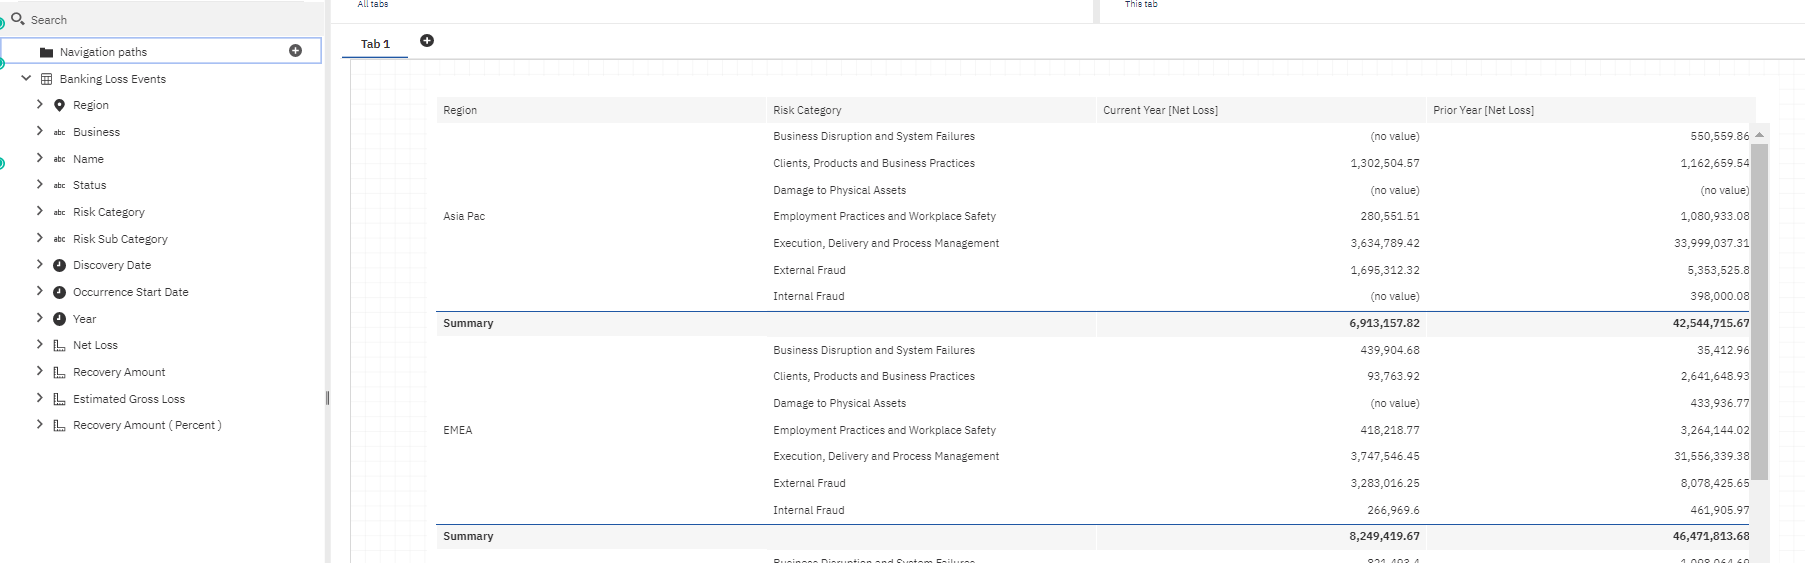Click the Risk Sub Category abc icon

click(x=59, y=239)
